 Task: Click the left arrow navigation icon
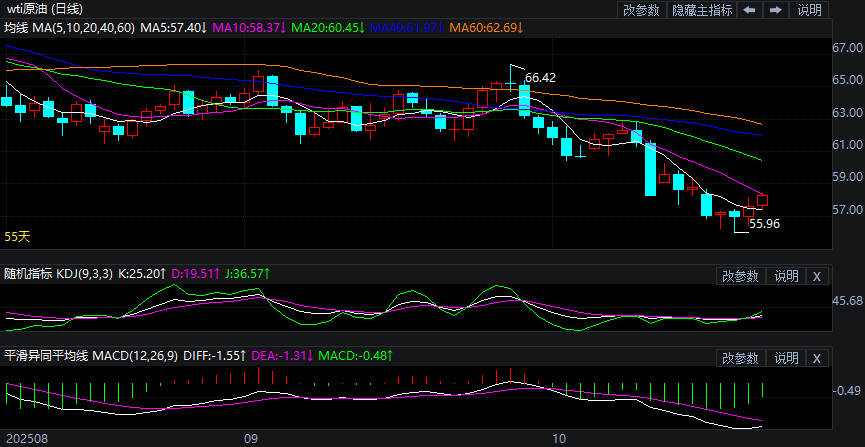[750, 11]
